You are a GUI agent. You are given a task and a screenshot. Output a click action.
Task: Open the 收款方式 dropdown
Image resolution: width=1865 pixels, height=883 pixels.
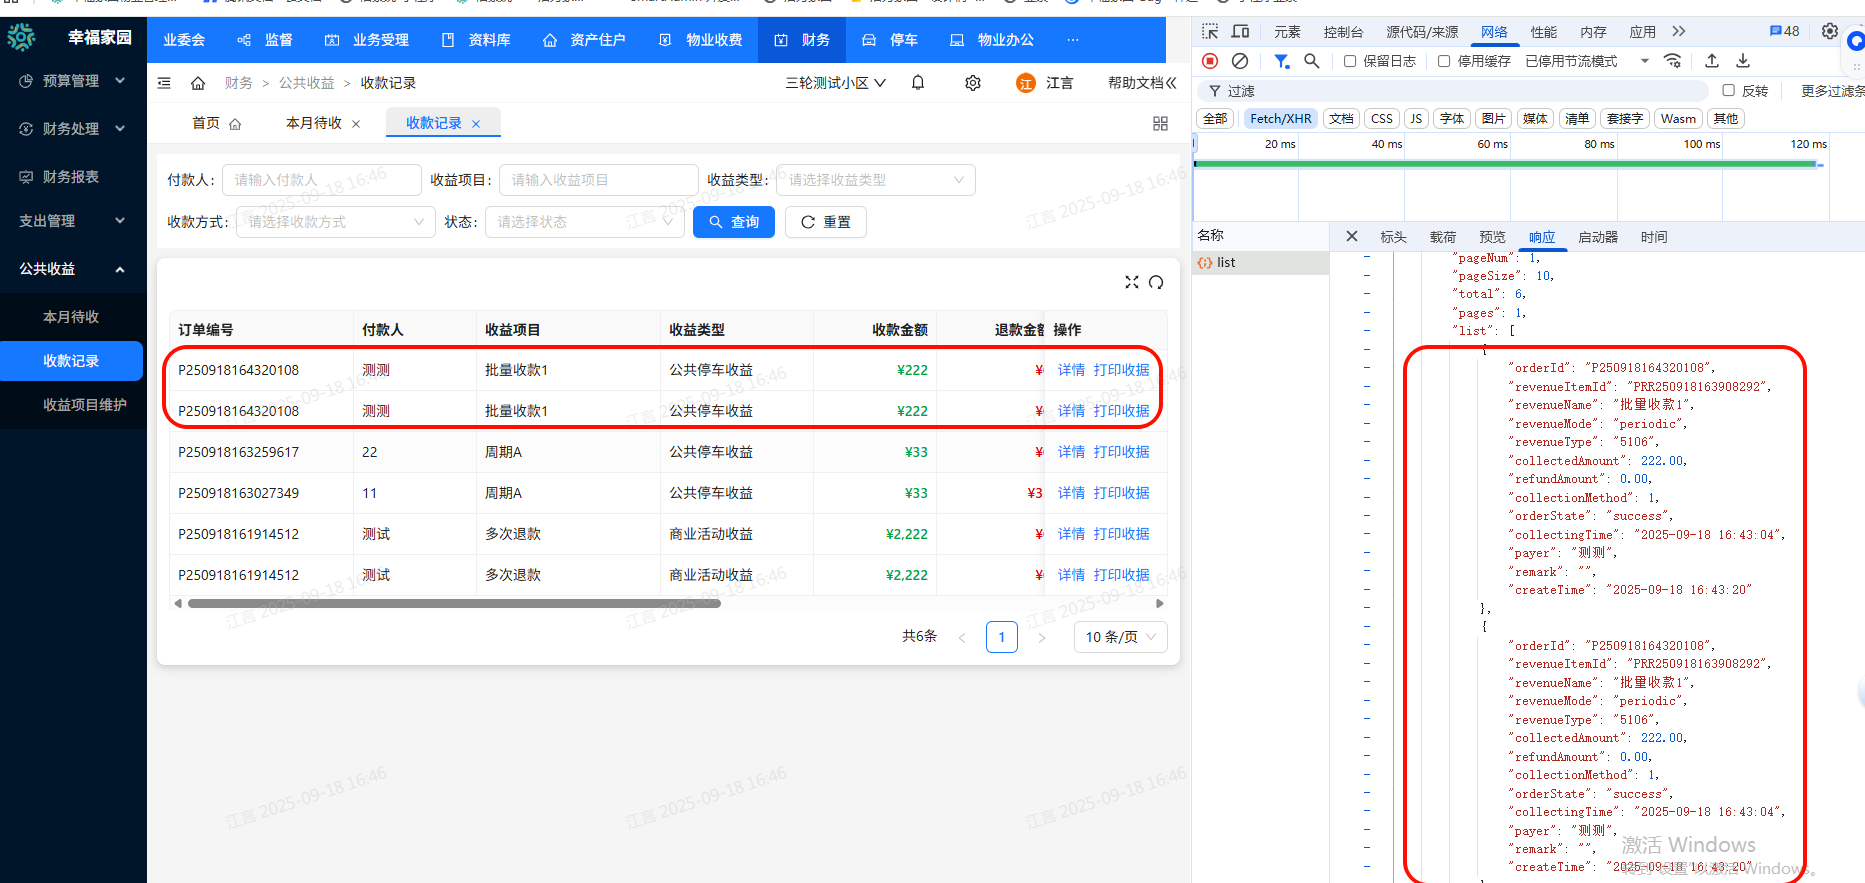[335, 222]
